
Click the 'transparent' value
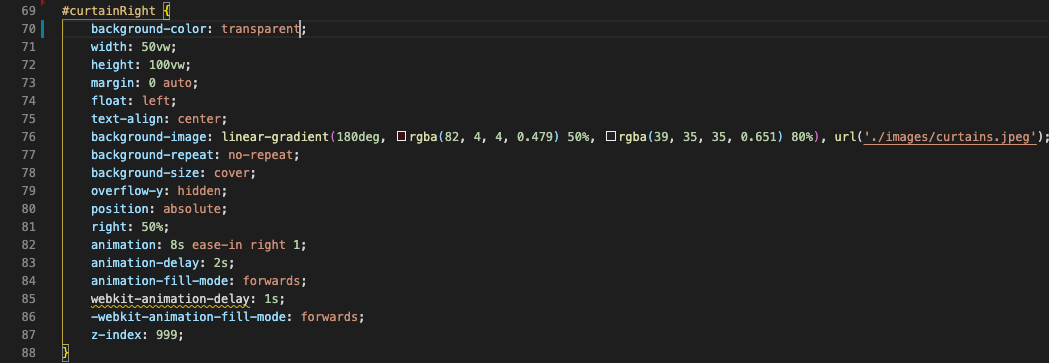(x=260, y=29)
